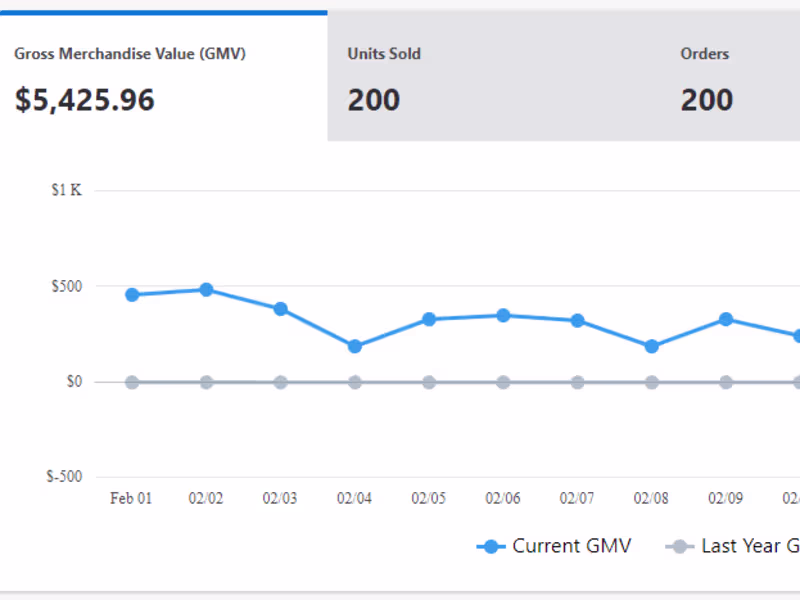The image size is (800, 600).
Task: Select the 02/08 Current GMV dip point
Action: point(652,346)
